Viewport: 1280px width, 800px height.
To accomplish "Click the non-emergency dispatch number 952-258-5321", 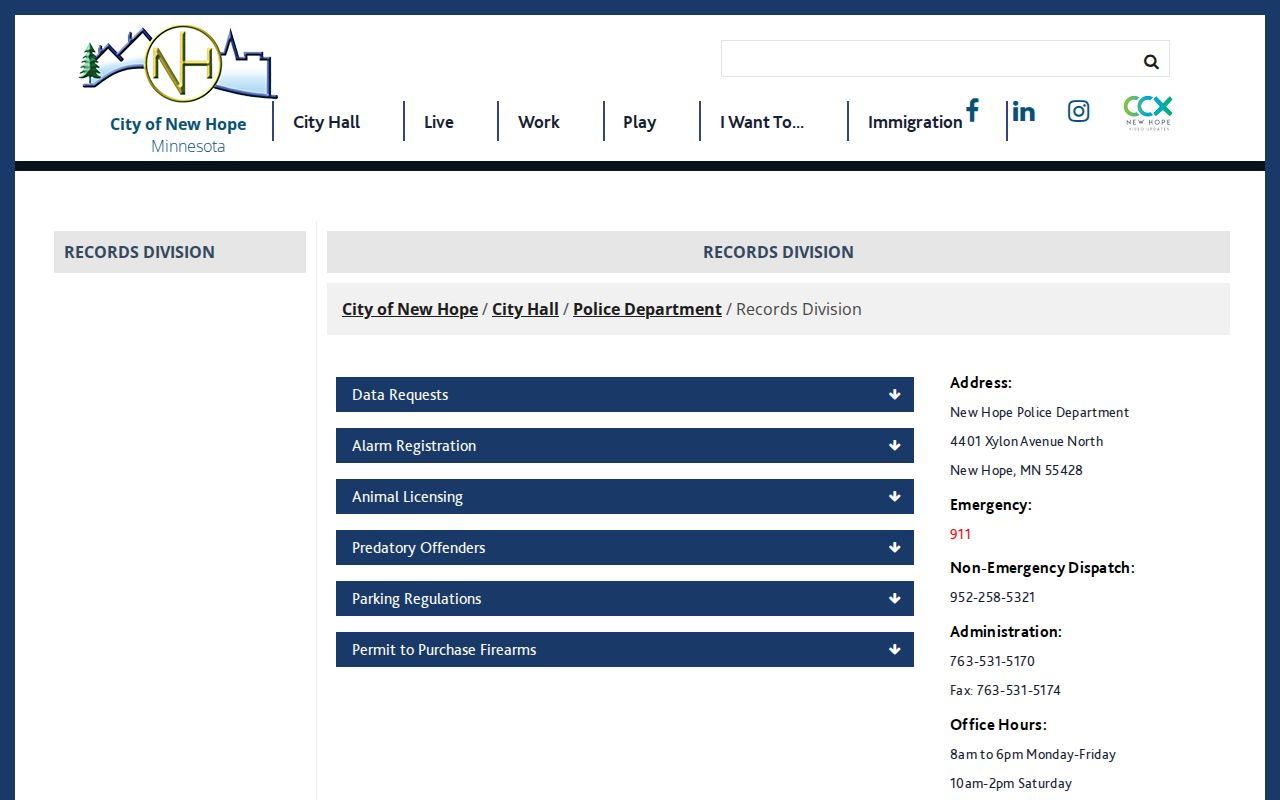I will pos(992,597).
